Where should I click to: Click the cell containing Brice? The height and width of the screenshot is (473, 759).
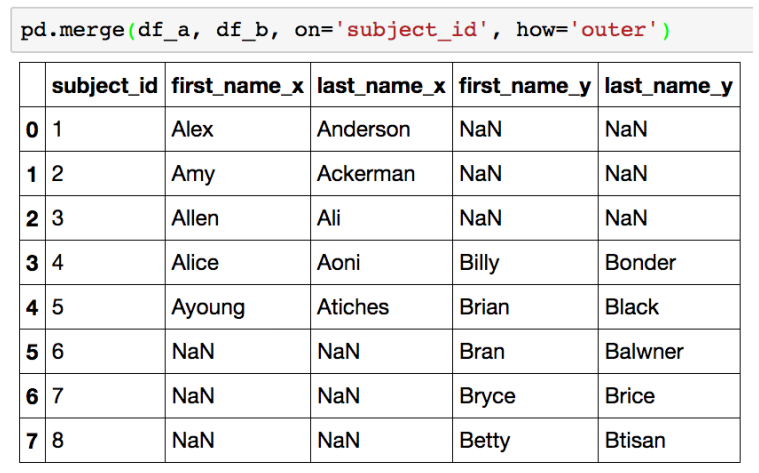(669, 396)
